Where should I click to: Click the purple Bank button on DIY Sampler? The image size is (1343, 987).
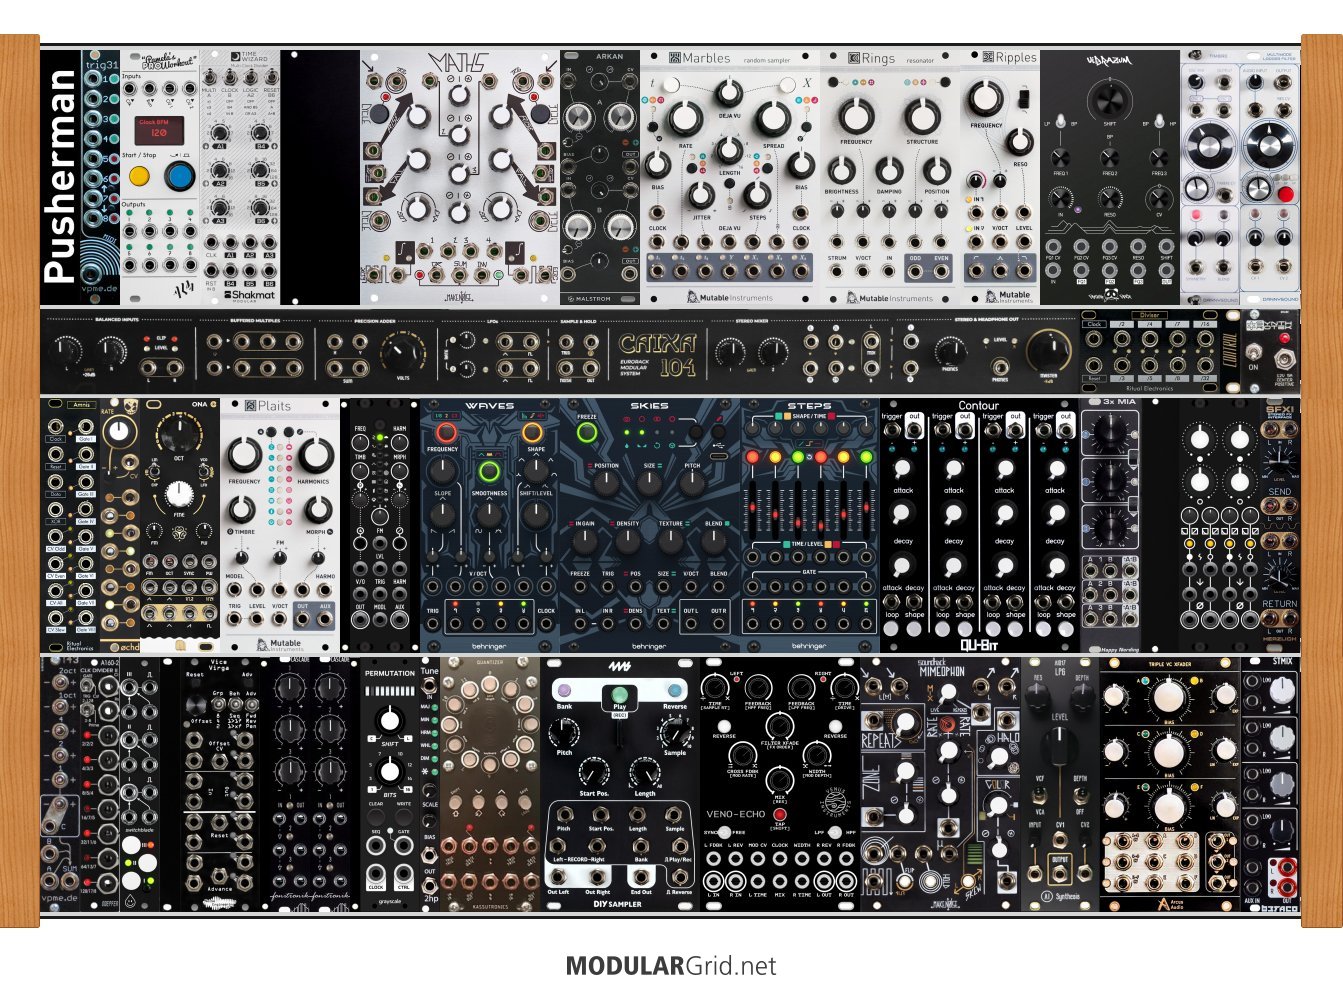pos(564,691)
